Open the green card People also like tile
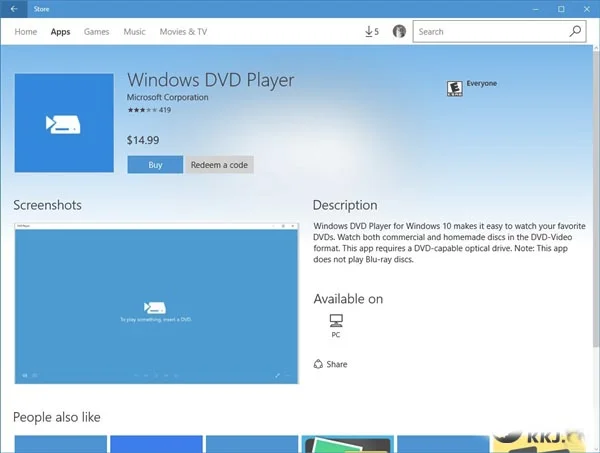The image size is (600, 453). (x=347, y=444)
